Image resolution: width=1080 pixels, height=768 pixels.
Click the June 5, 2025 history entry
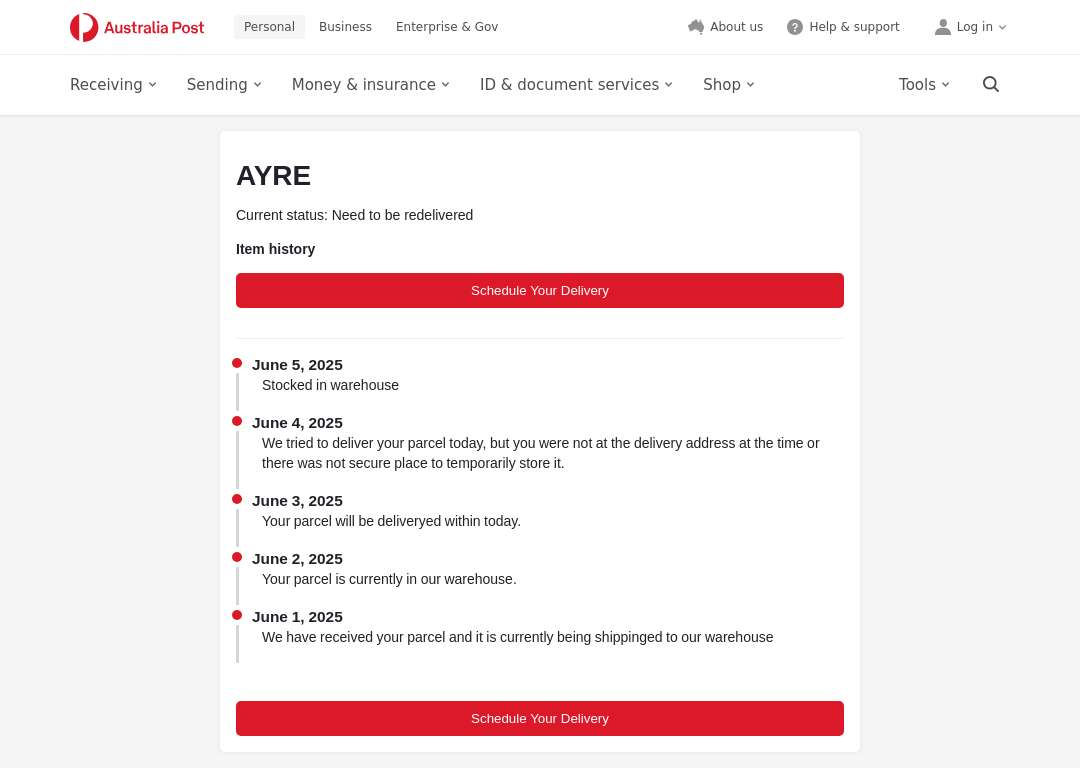(297, 365)
